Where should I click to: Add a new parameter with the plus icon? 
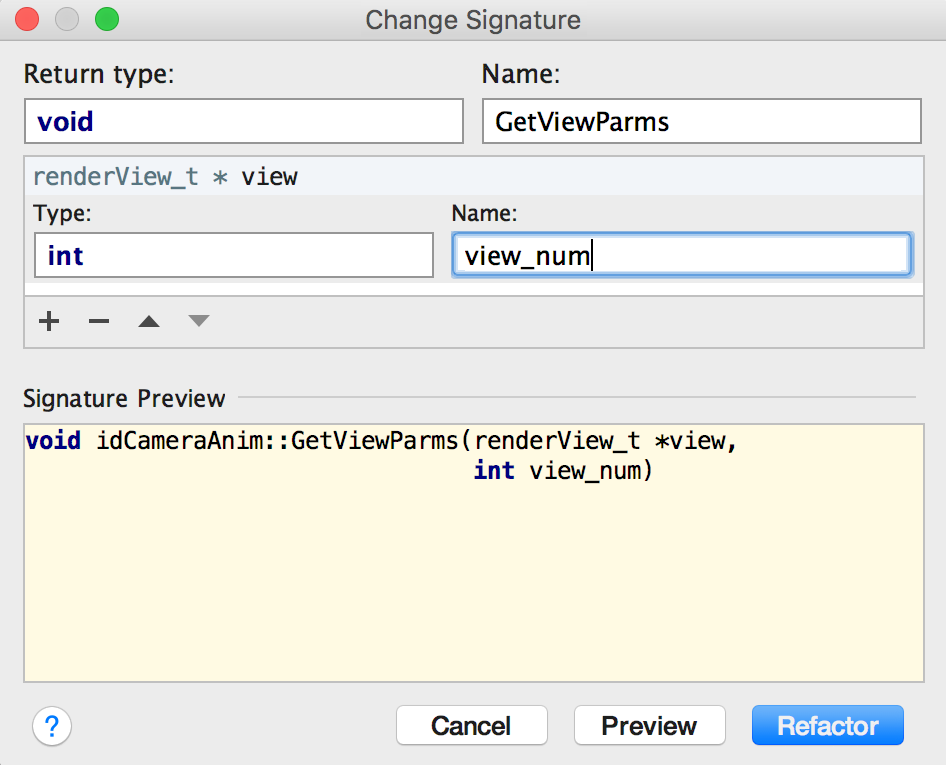click(x=49, y=321)
